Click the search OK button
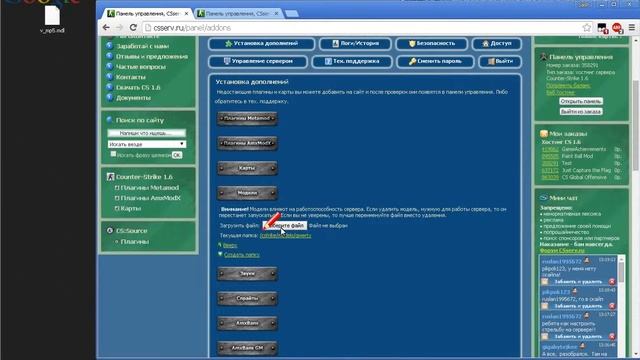 pos(177,156)
